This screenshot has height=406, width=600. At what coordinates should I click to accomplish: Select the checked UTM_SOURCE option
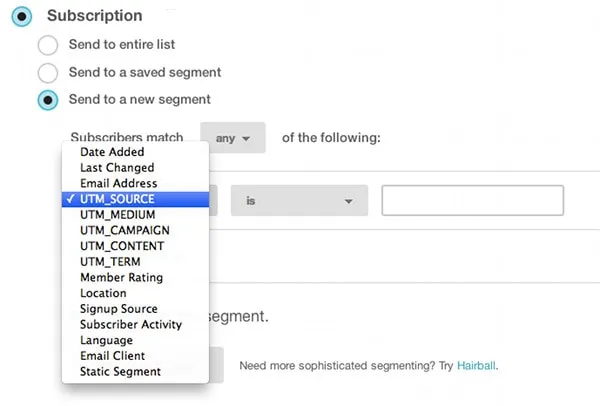pyautogui.click(x=117, y=199)
